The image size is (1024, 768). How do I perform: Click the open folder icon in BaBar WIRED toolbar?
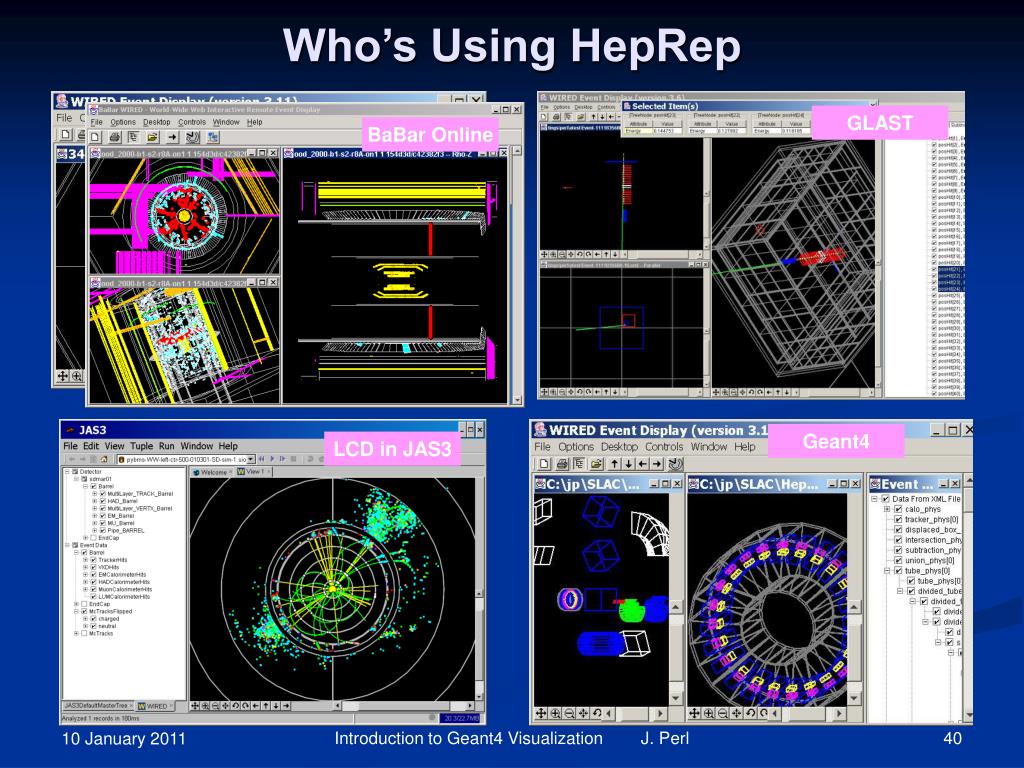(153, 137)
